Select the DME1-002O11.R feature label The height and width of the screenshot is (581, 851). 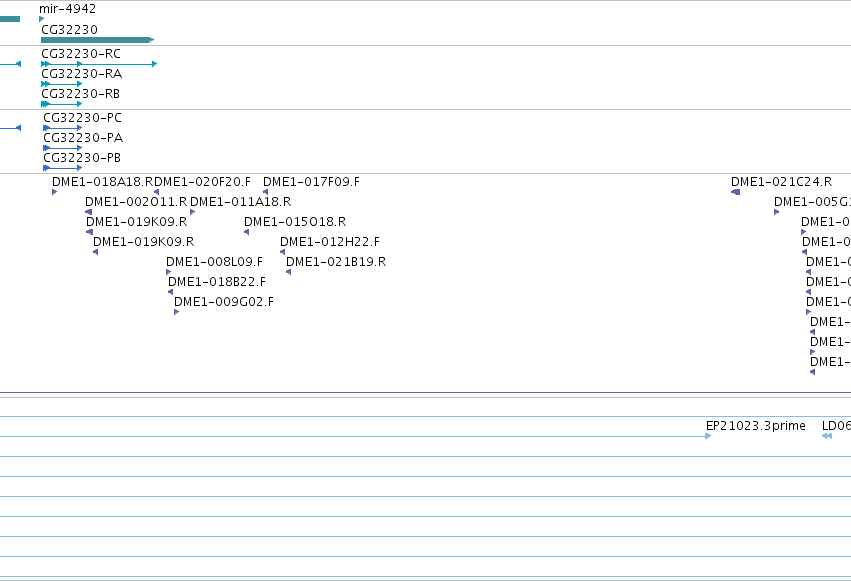click(136, 202)
